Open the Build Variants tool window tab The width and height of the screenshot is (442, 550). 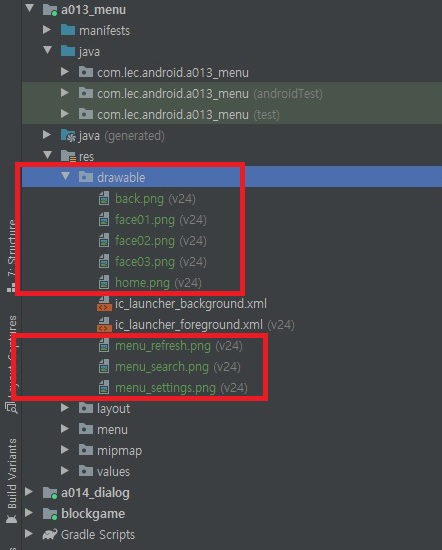(11, 481)
